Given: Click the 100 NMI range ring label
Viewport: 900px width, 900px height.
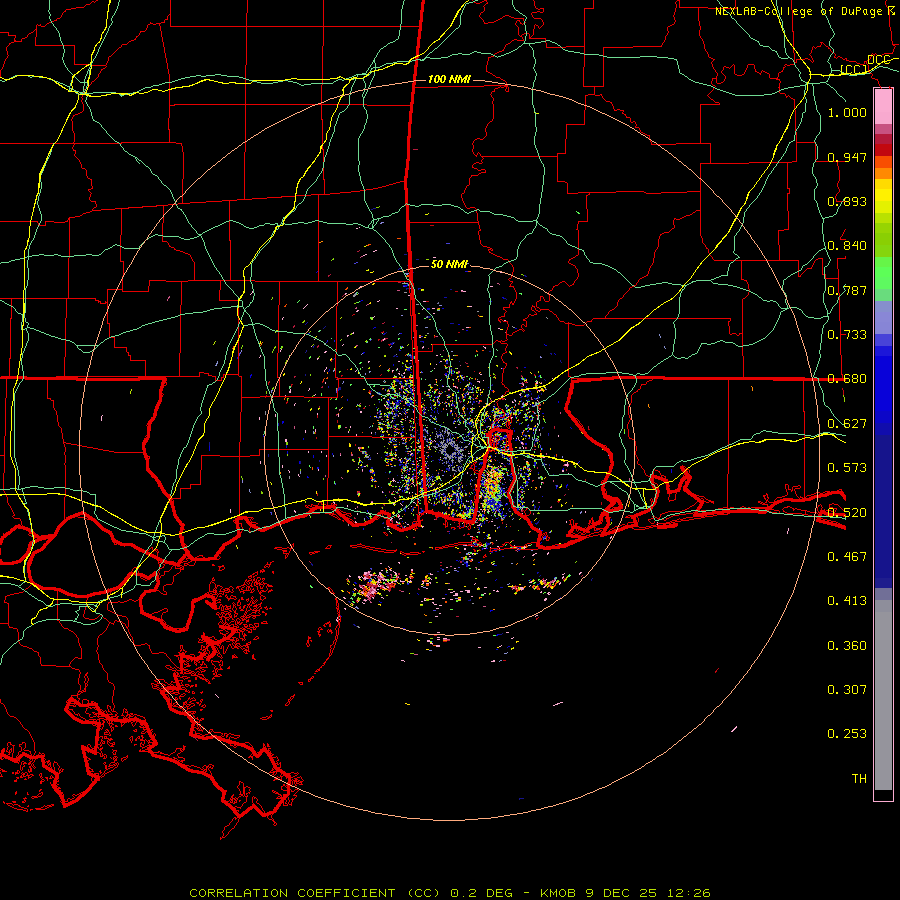Looking at the screenshot, I should (449, 79).
